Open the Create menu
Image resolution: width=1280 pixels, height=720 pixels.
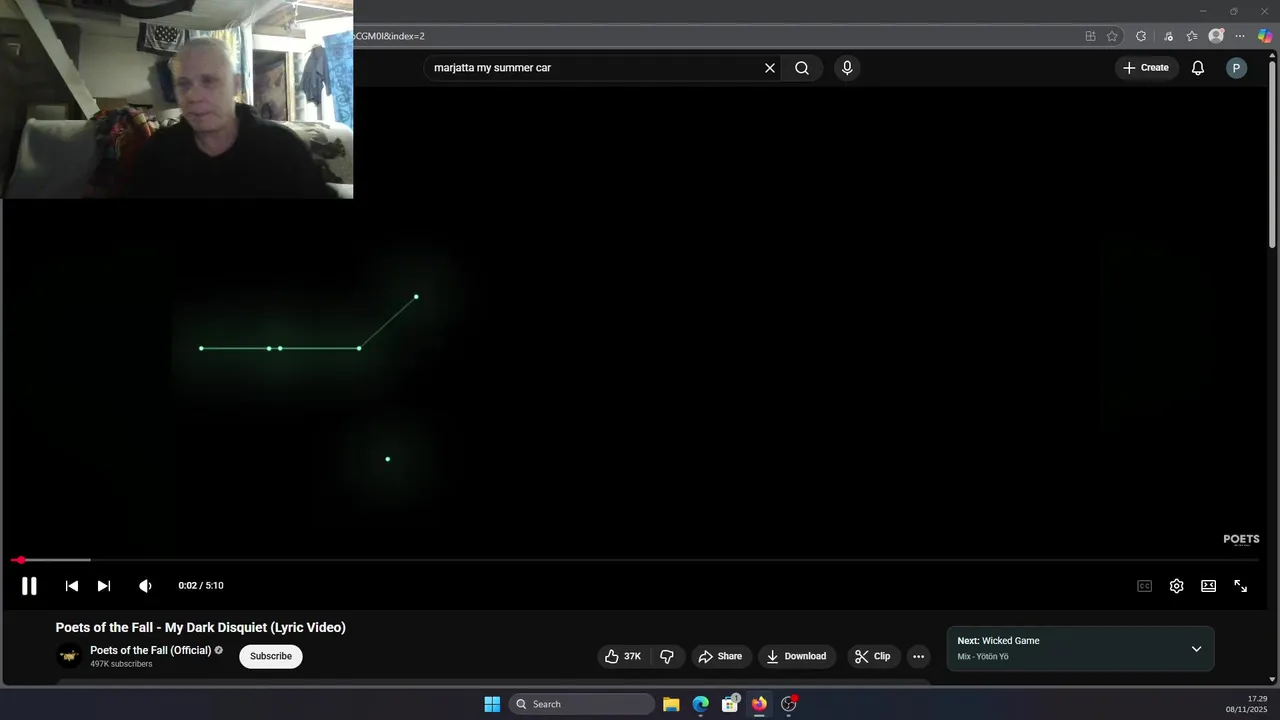pyautogui.click(x=1146, y=68)
